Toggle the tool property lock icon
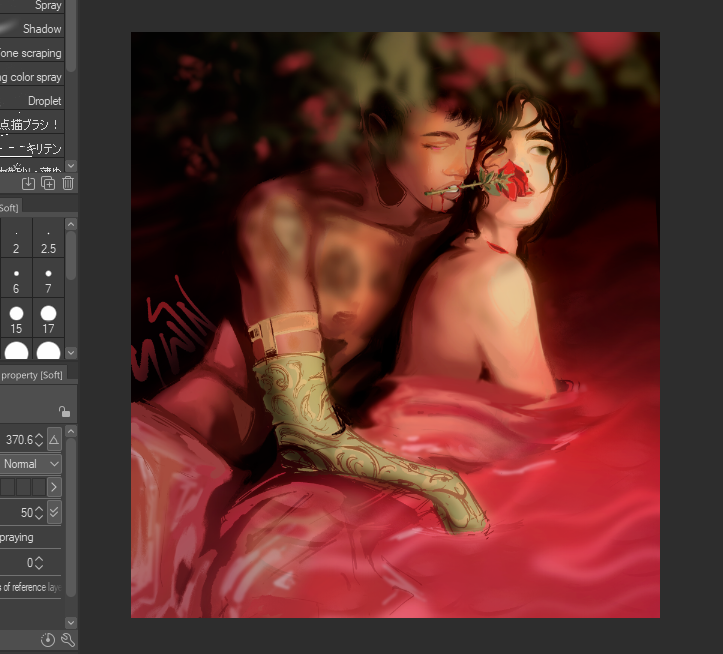 click(65, 411)
